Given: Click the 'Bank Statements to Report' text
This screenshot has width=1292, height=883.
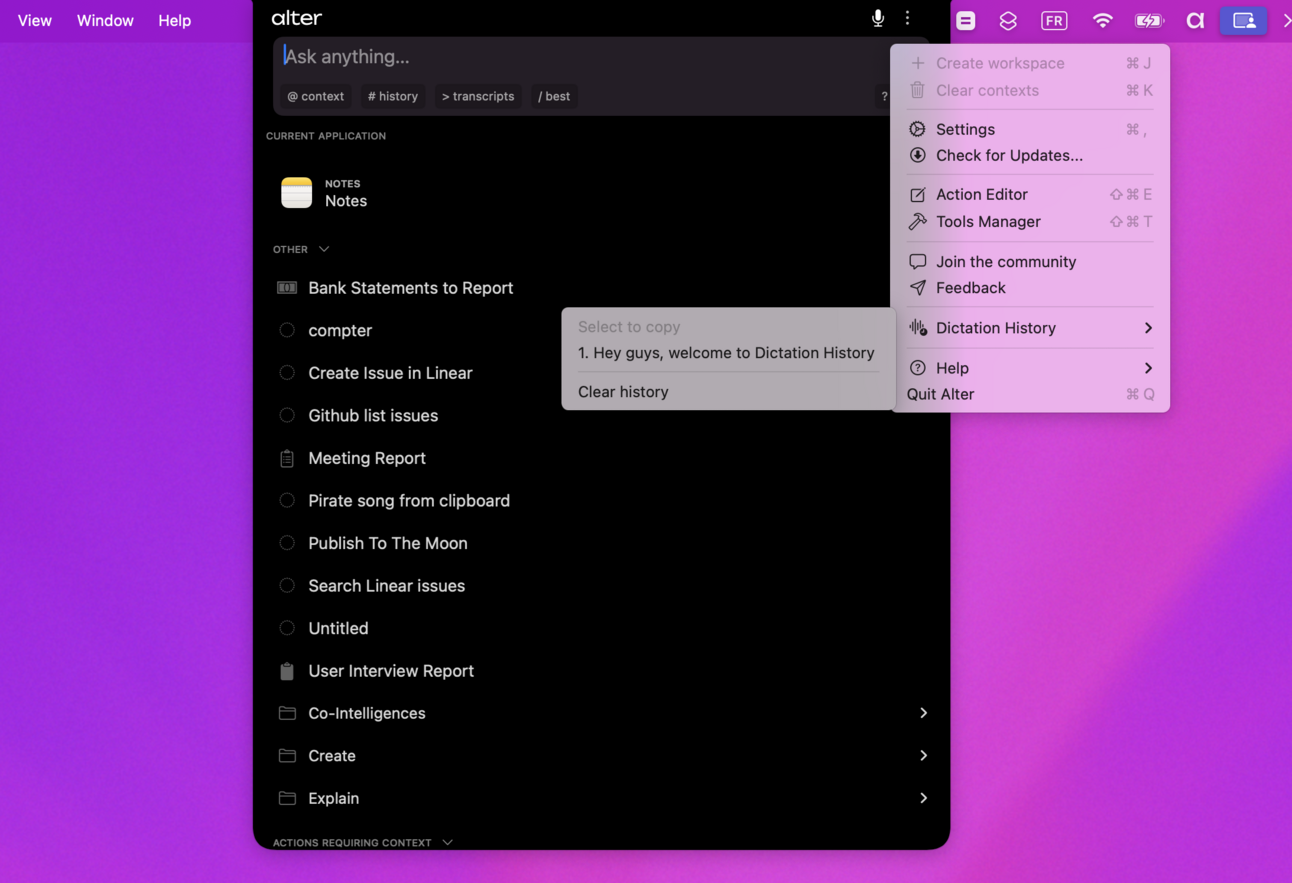Looking at the screenshot, I should click(x=411, y=288).
